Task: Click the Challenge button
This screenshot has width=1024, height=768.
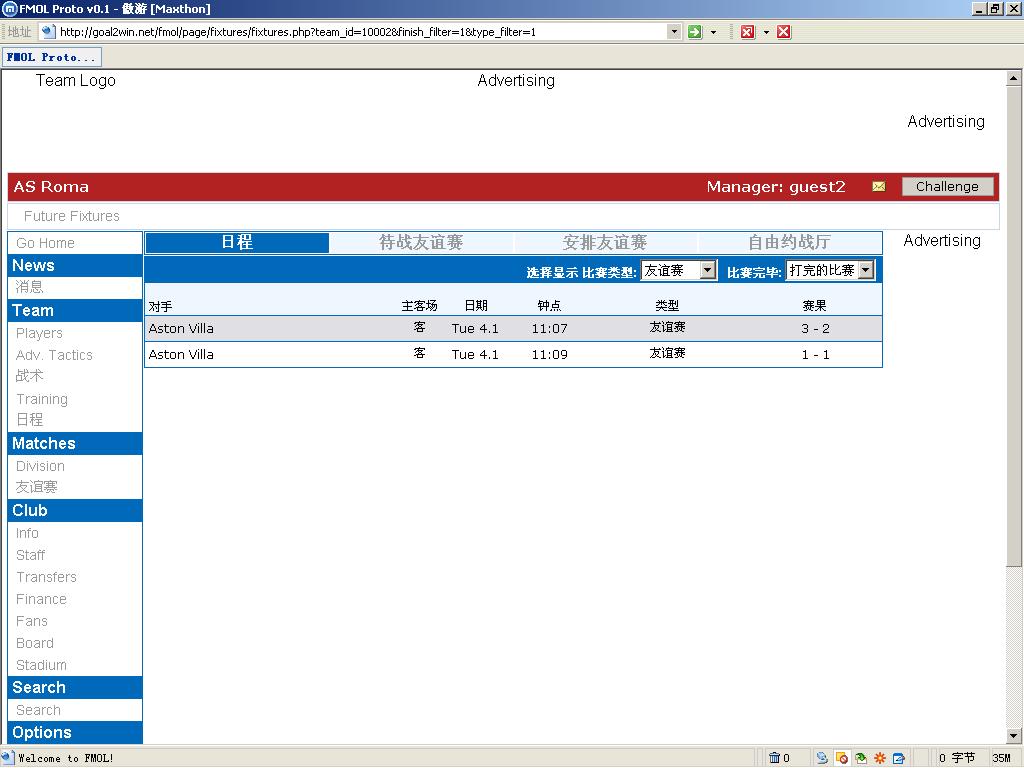Action: pos(947,187)
